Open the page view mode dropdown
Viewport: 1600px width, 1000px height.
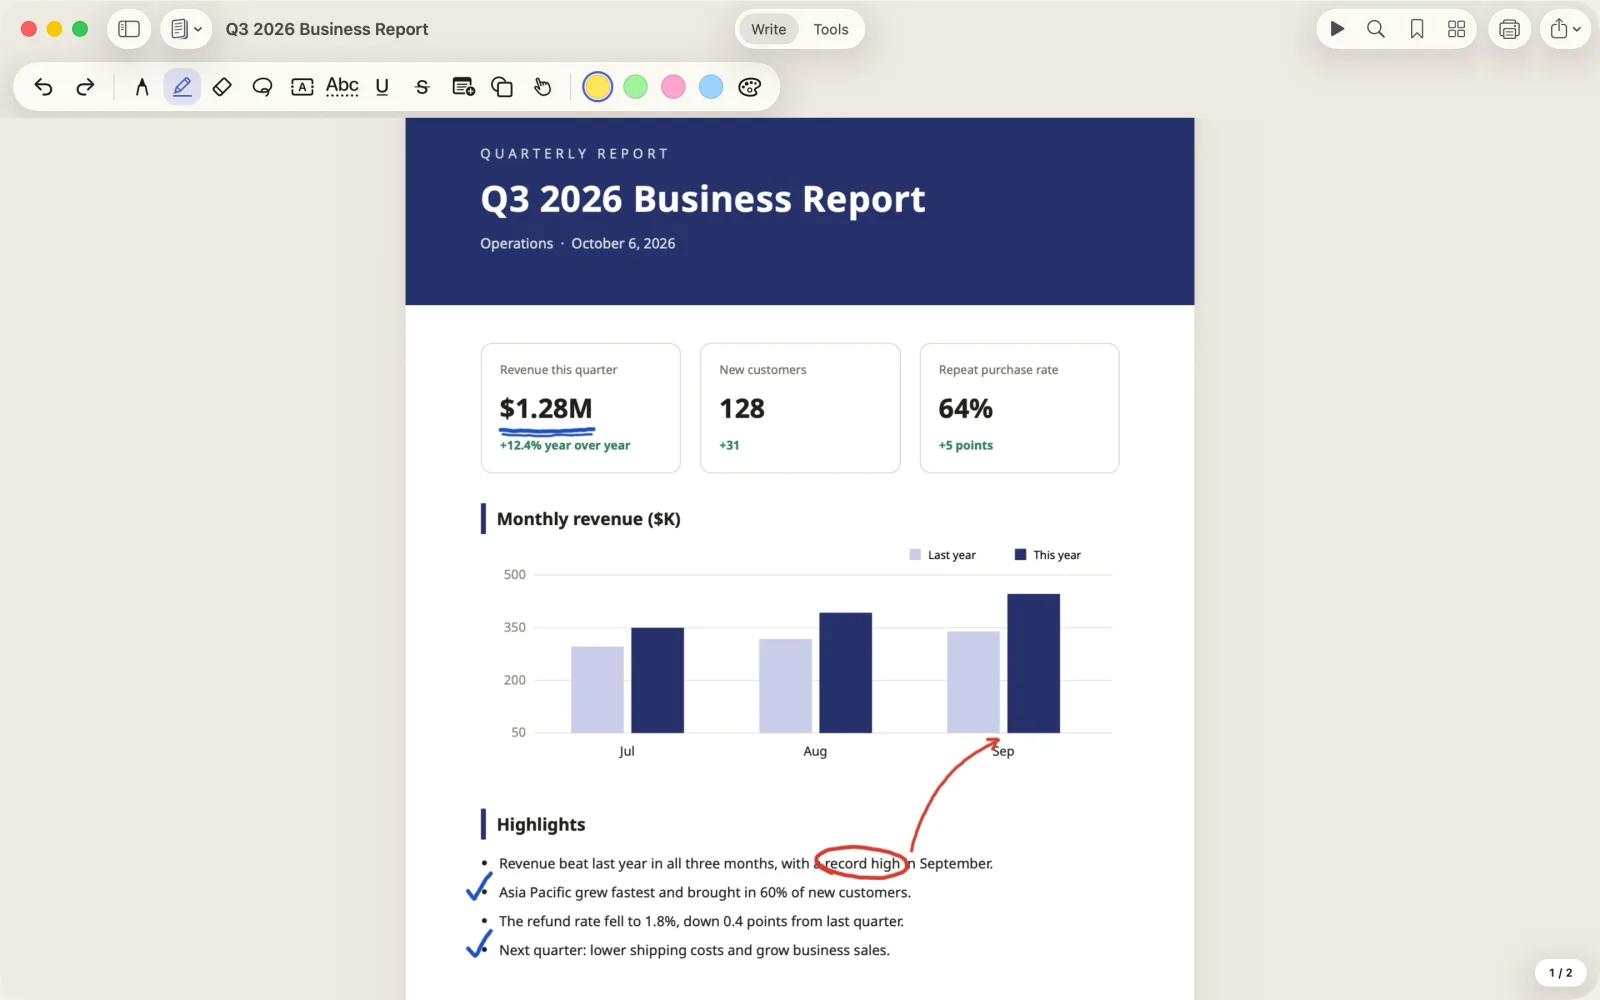(x=186, y=29)
